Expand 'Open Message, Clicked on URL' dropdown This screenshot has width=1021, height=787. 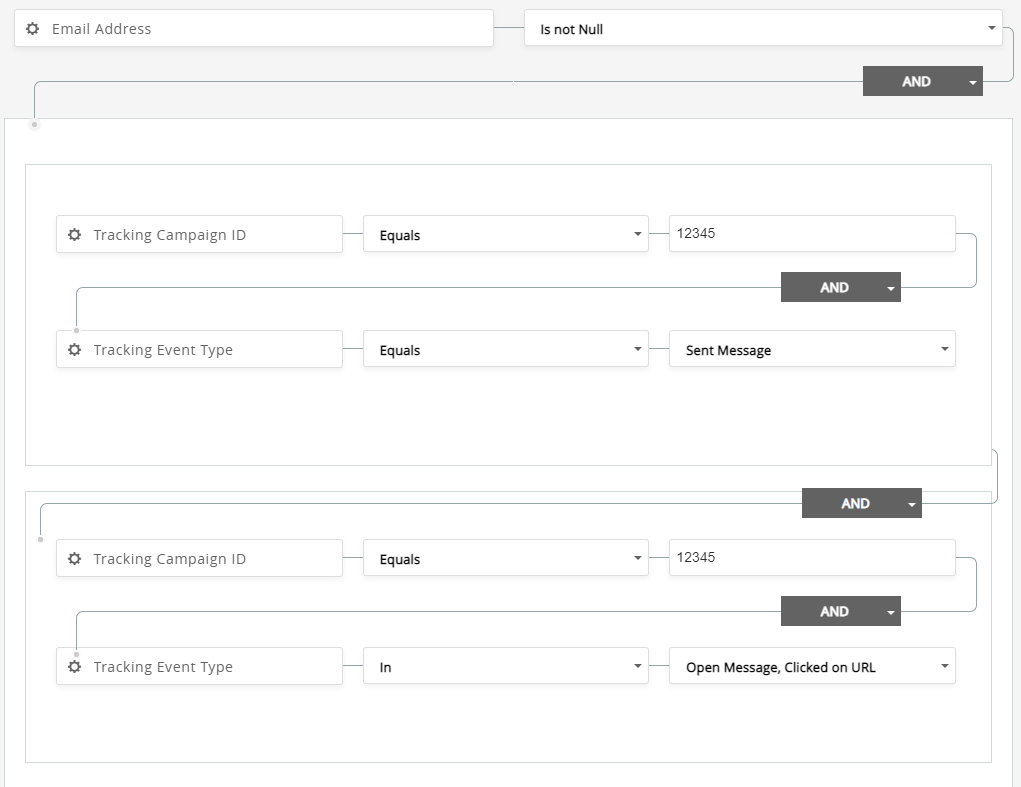tap(811, 667)
